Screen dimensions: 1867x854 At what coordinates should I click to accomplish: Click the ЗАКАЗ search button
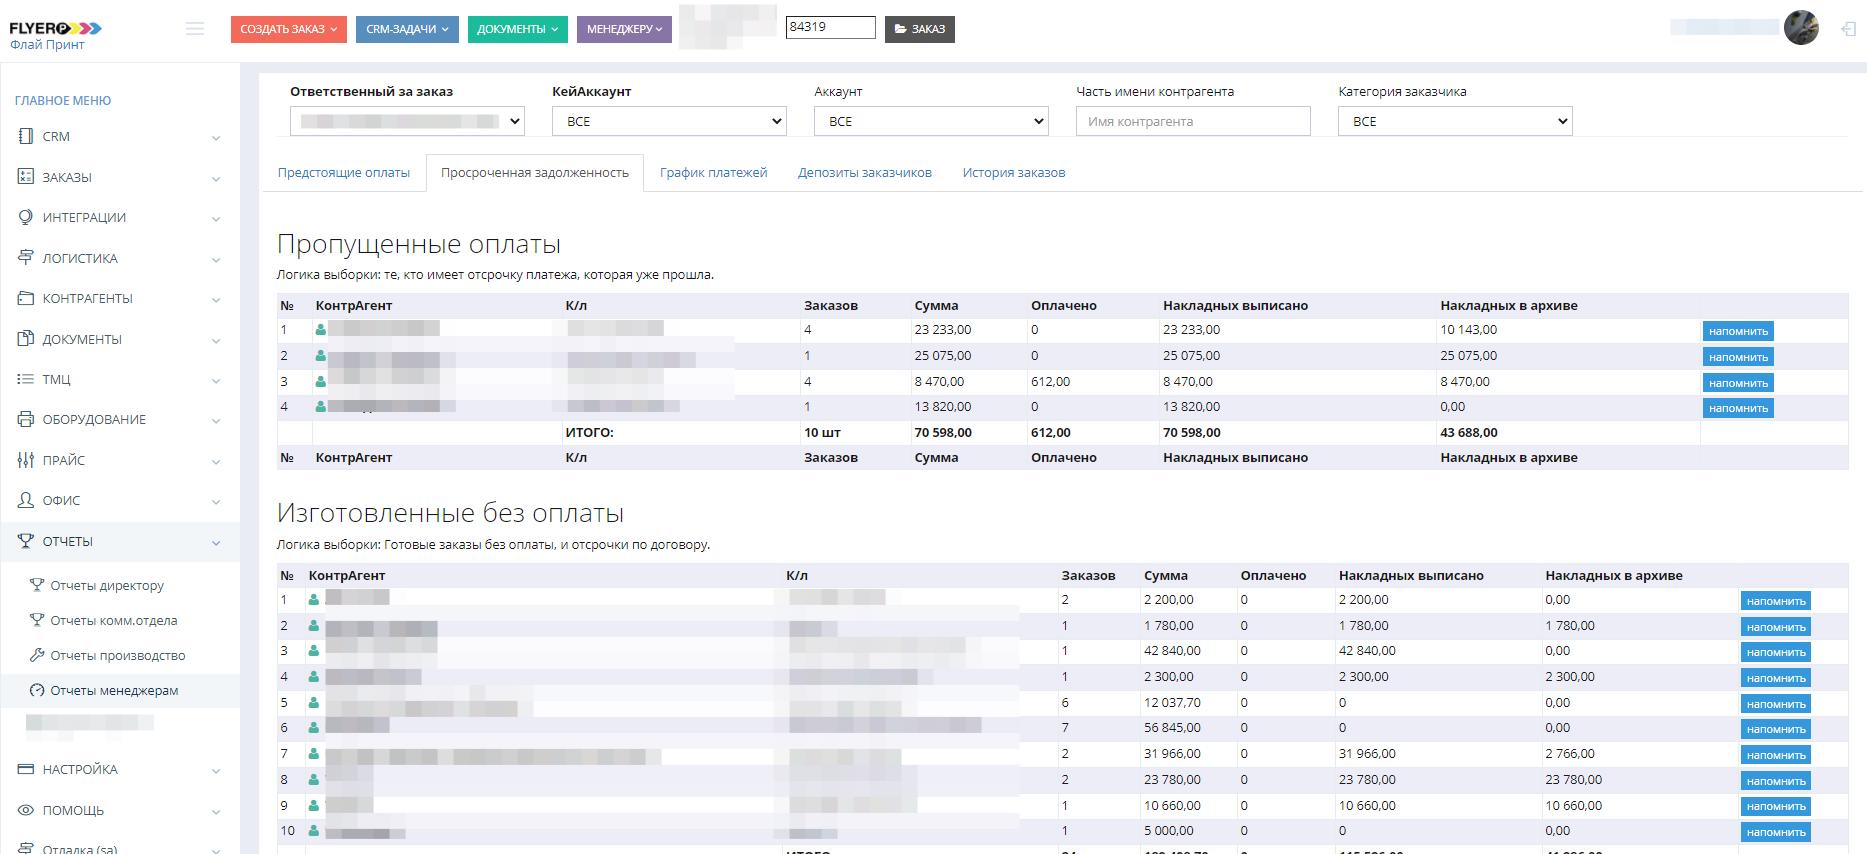920,29
